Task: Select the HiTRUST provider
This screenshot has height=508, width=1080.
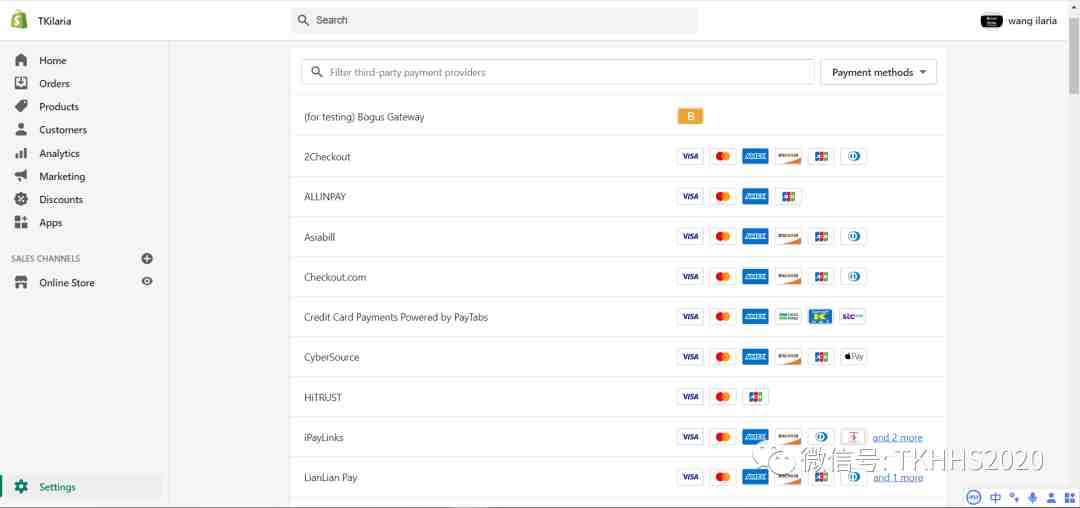Action: coord(323,397)
